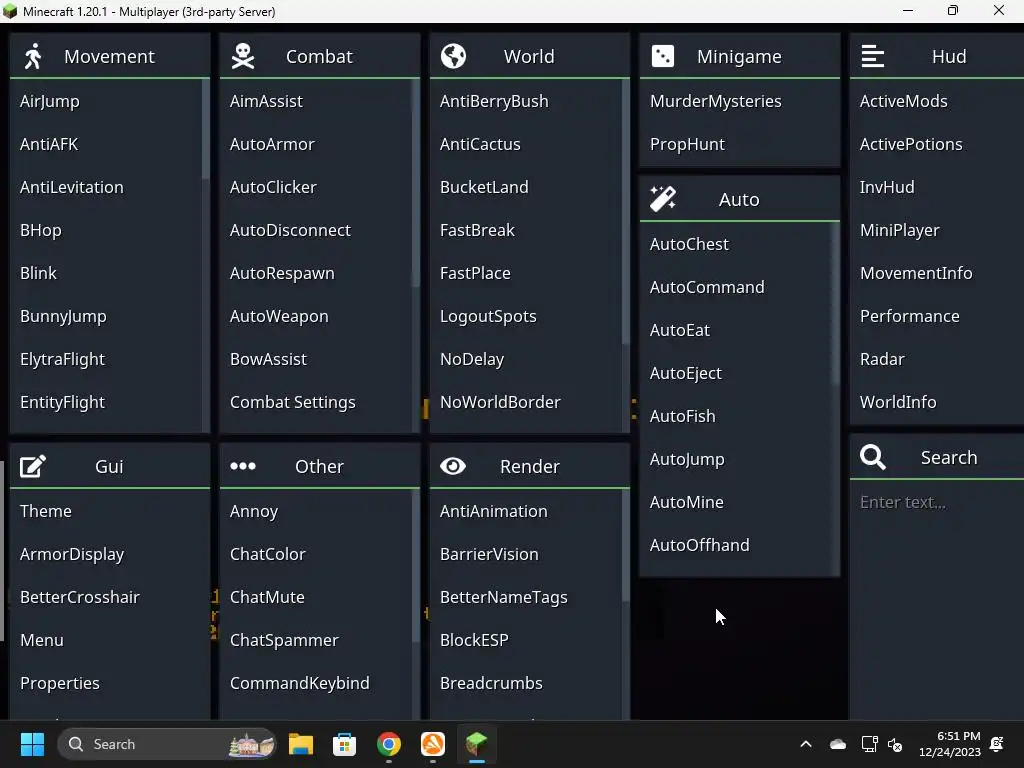The width and height of the screenshot is (1024, 768).
Task: Open the clock showing 6:51 PM
Action: 950,744
